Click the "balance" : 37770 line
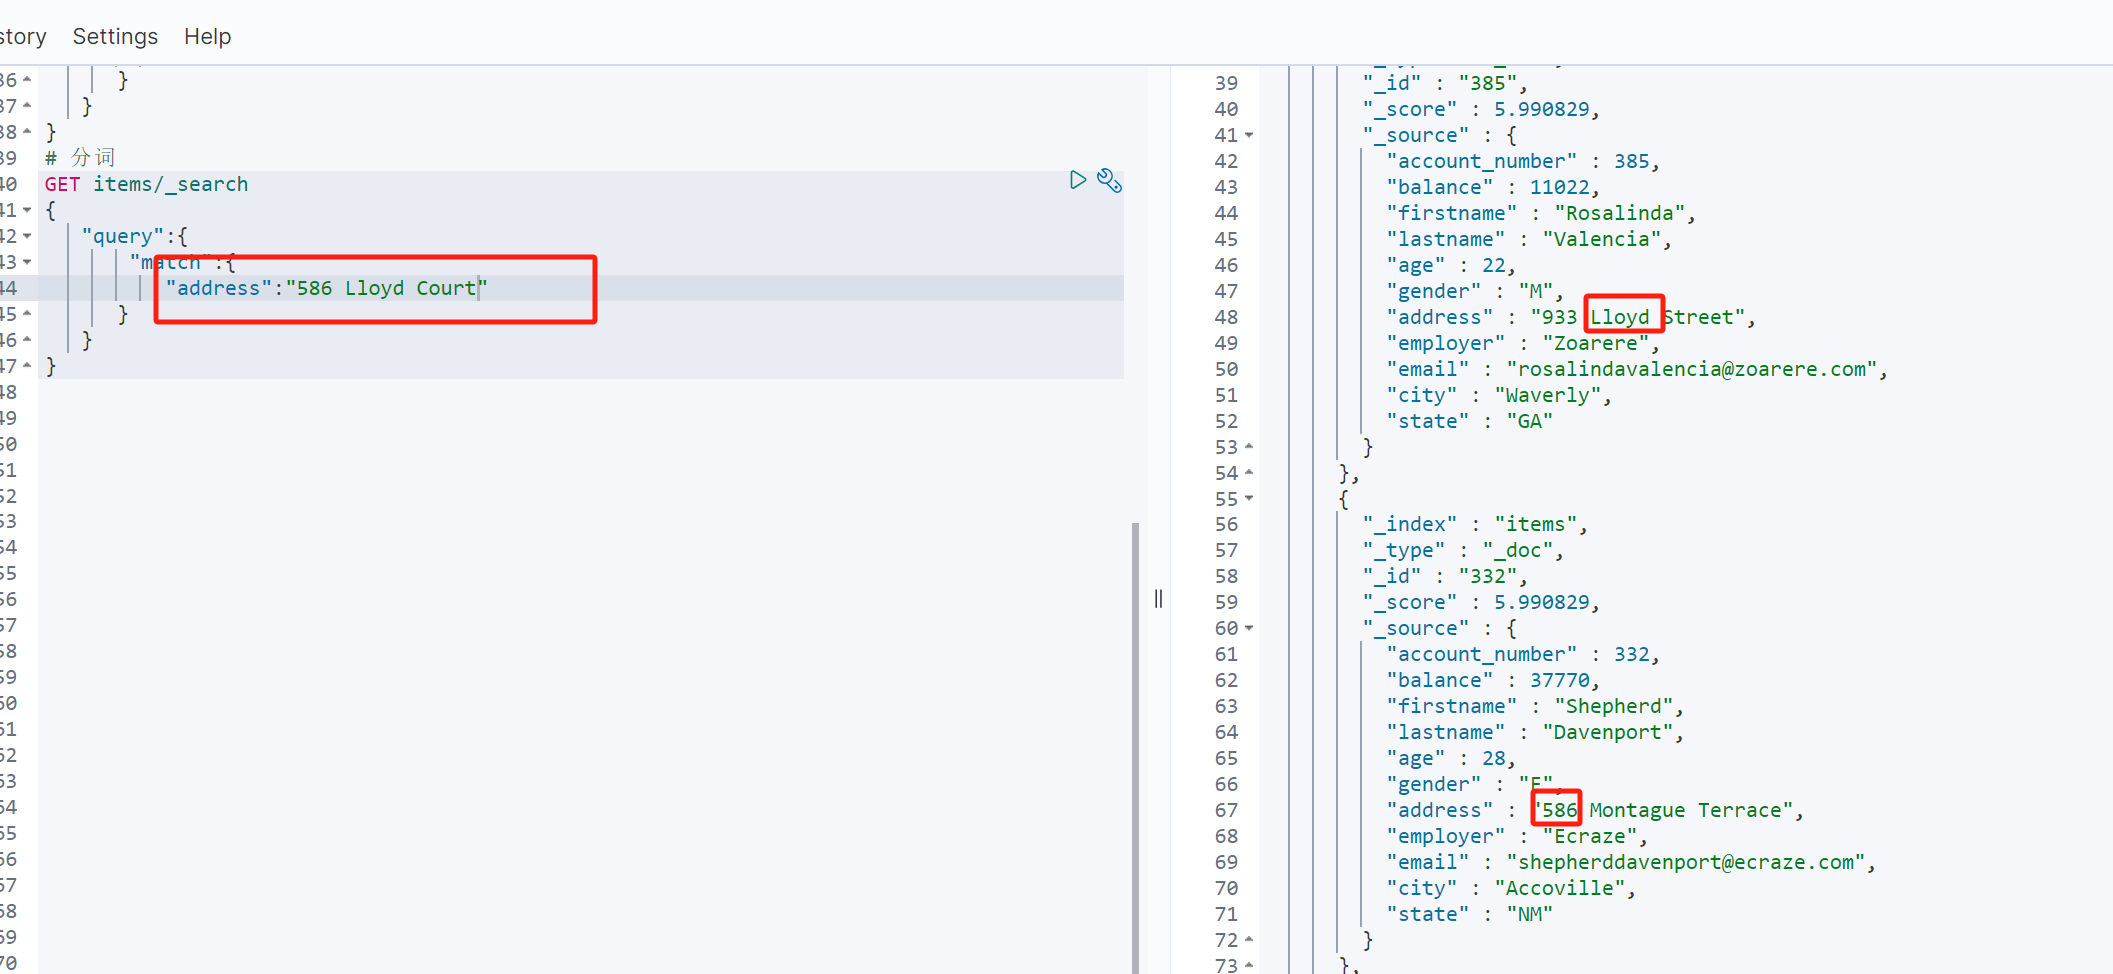 (1493, 680)
